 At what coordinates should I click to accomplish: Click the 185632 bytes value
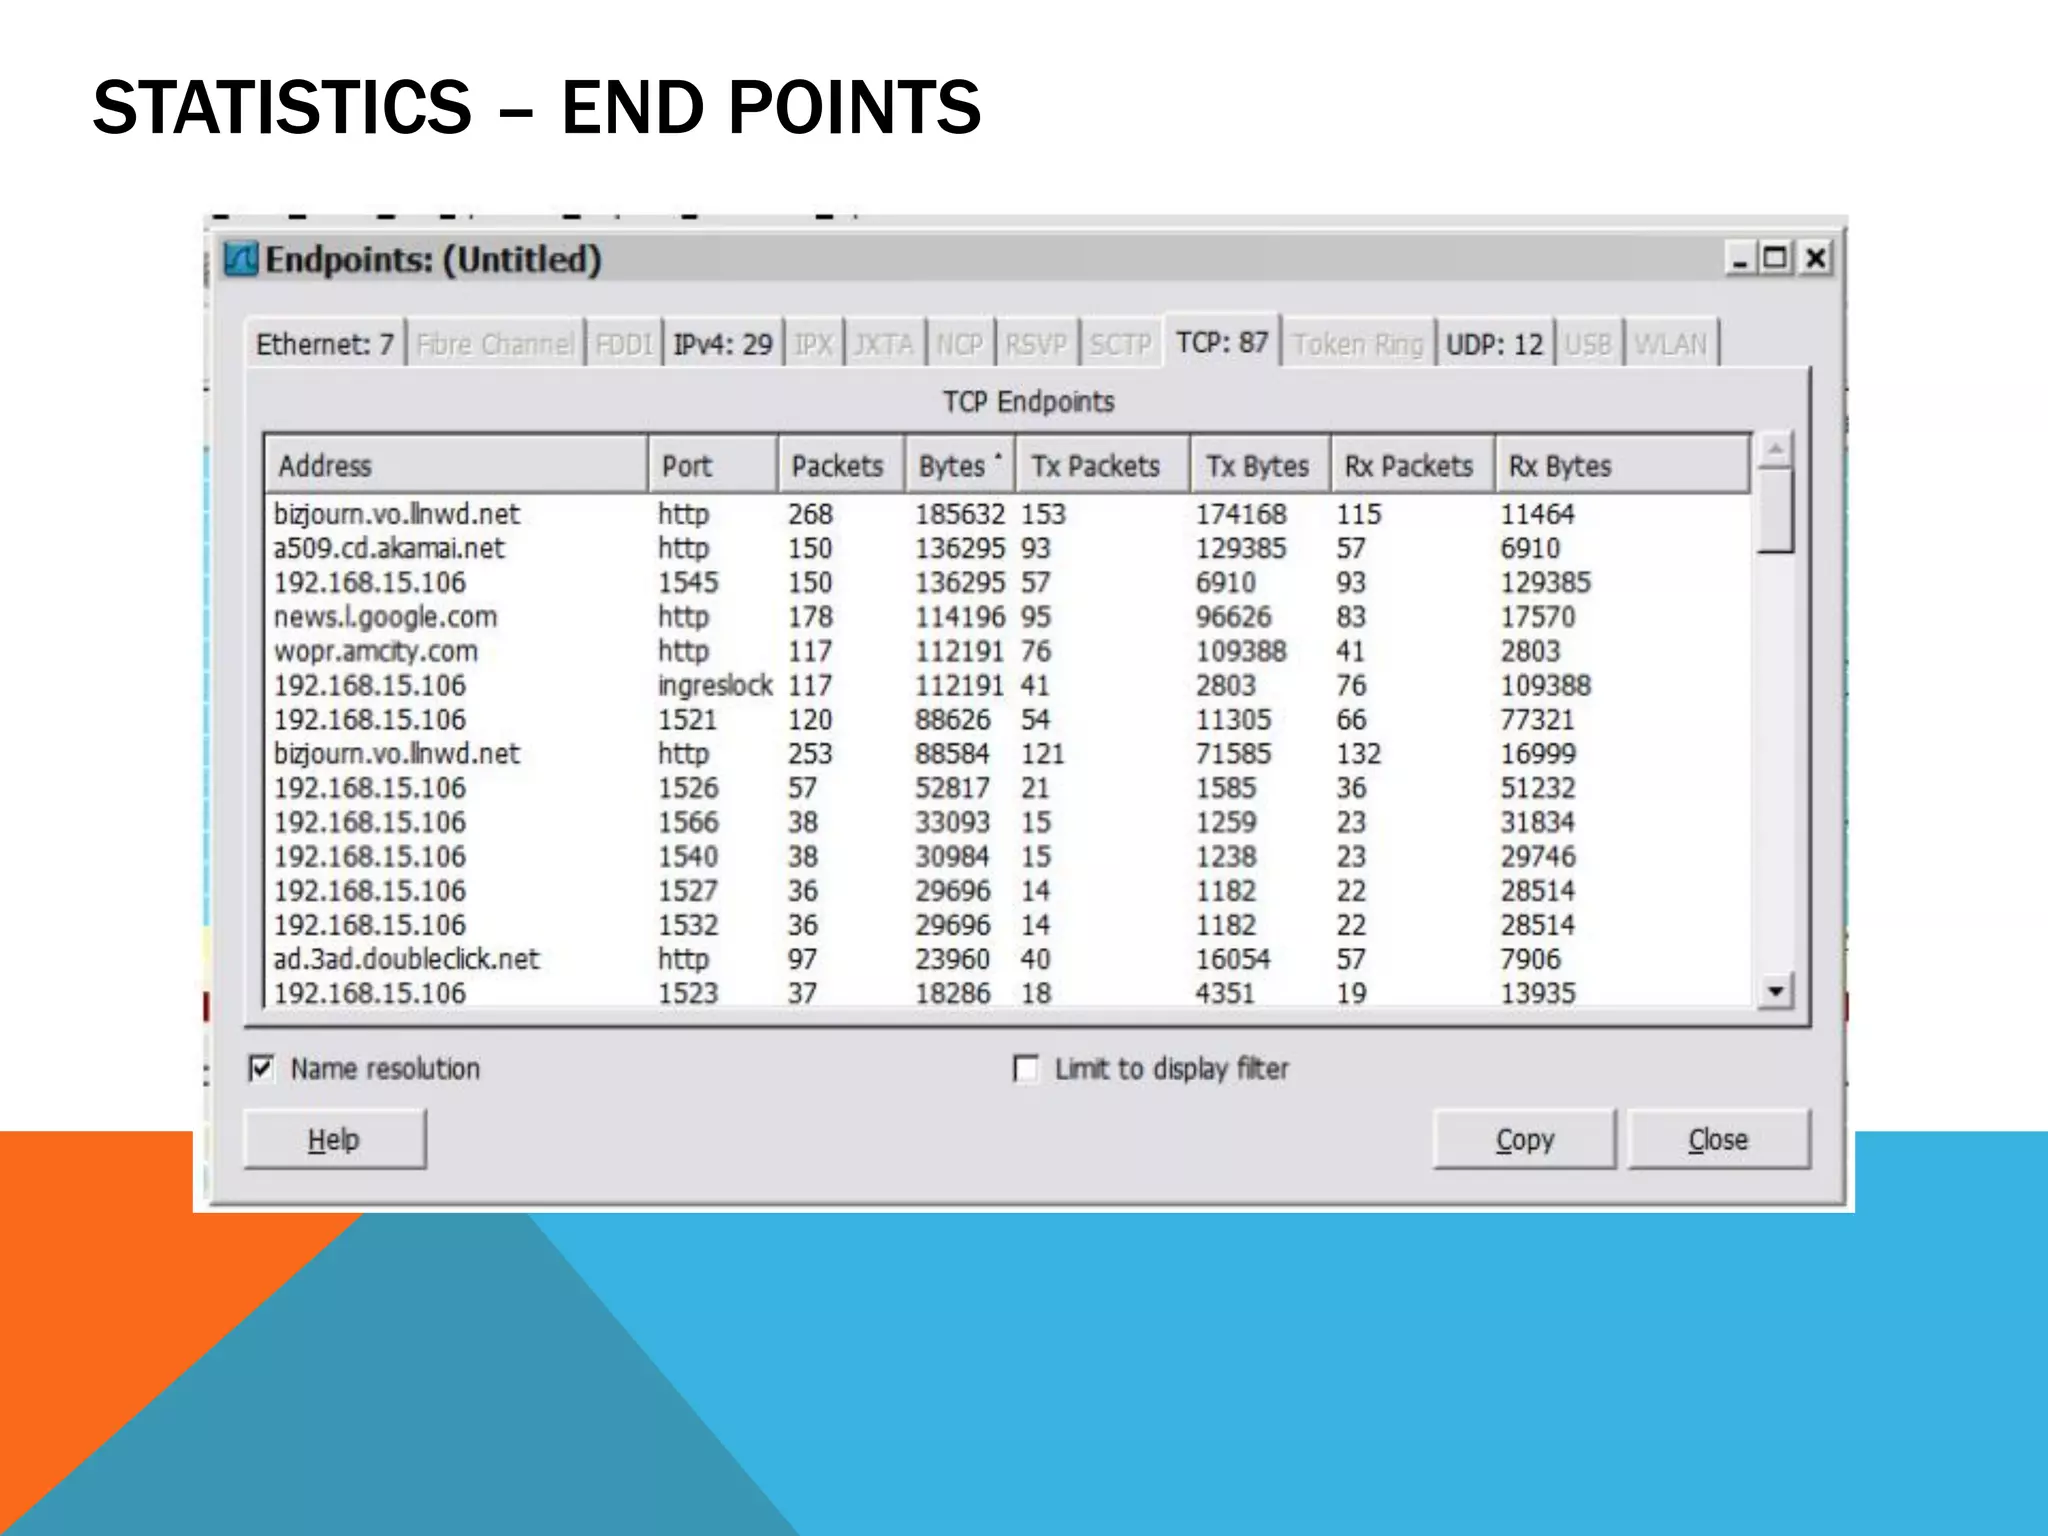pos(960,514)
